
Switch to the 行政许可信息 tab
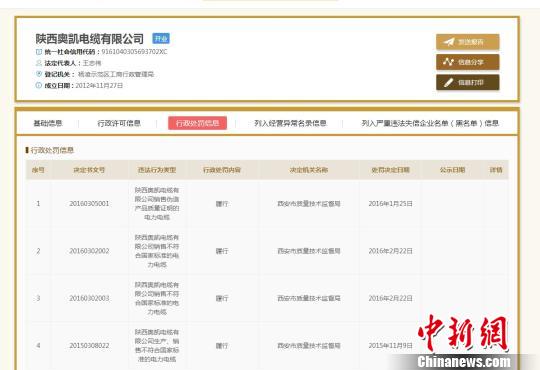click(119, 123)
